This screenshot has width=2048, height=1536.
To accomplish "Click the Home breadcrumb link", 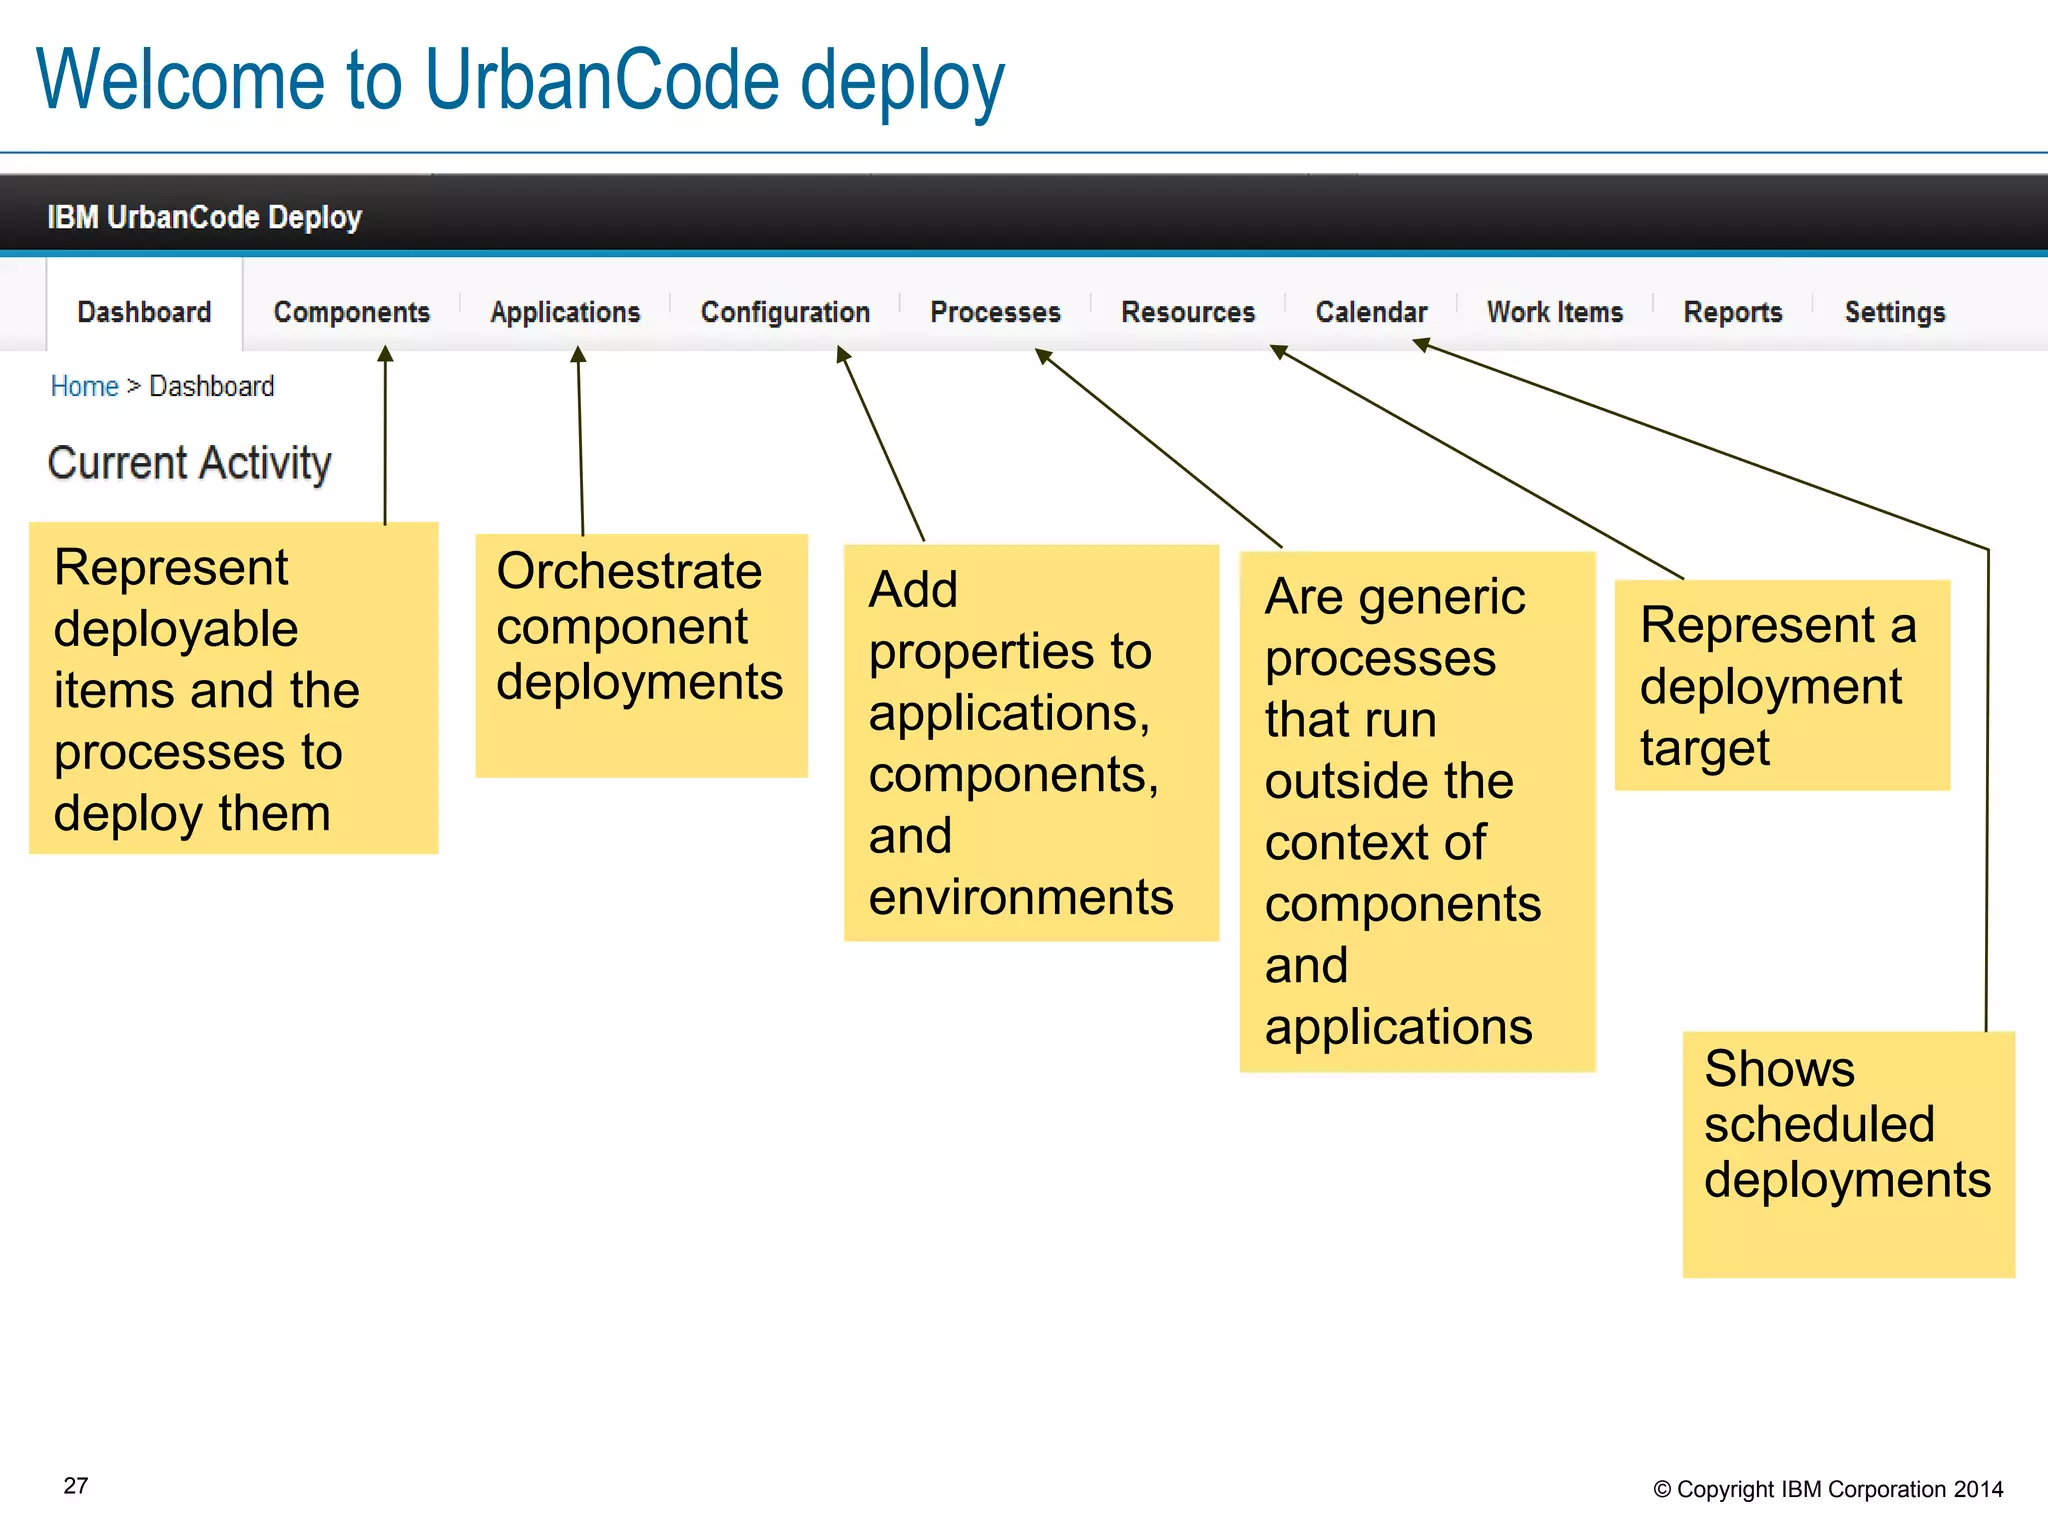I will 84,386.
